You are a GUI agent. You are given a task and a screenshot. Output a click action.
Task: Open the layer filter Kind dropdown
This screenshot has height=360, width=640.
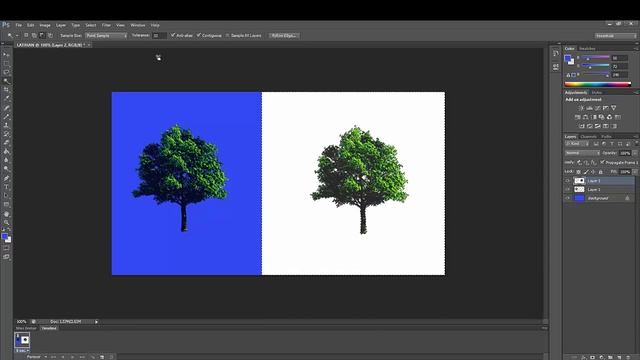576,144
